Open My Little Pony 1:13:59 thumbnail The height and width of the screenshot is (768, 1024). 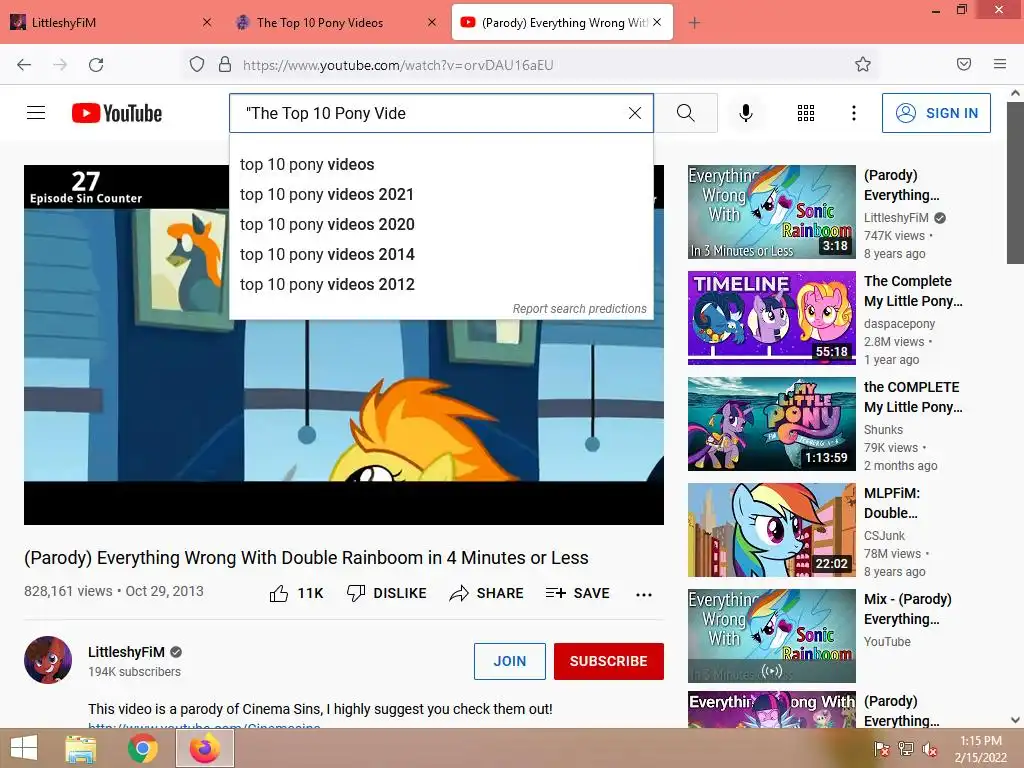tap(771, 424)
